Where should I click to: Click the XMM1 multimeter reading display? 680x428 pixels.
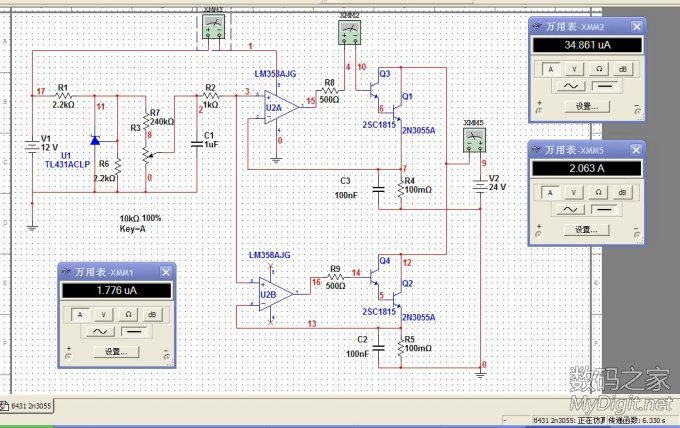coord(114,291)
